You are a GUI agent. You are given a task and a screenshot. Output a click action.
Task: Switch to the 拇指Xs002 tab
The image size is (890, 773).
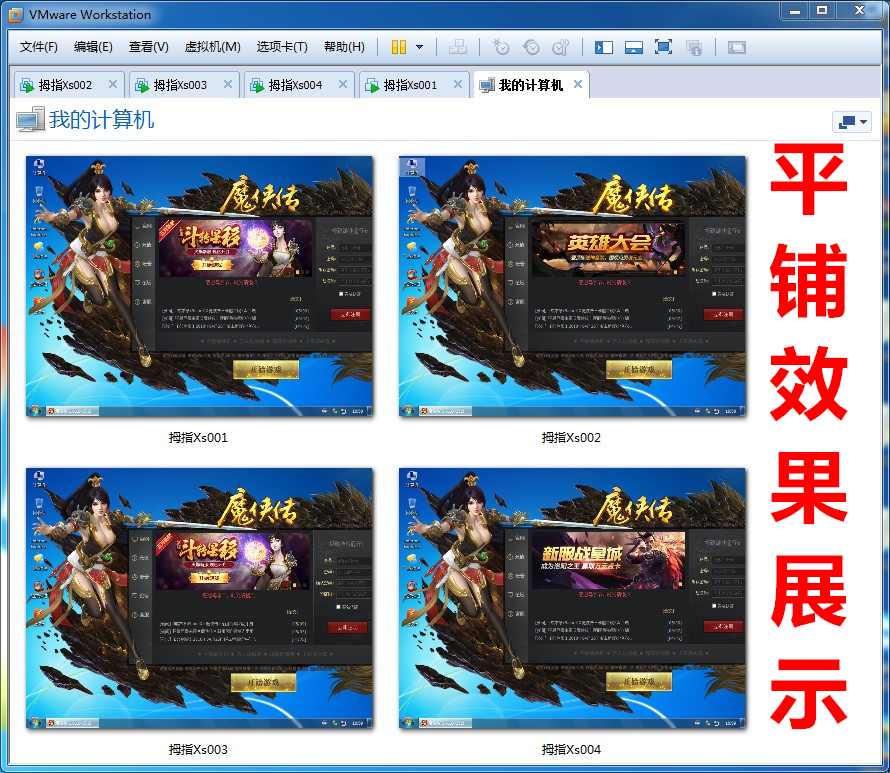(64, 85)
